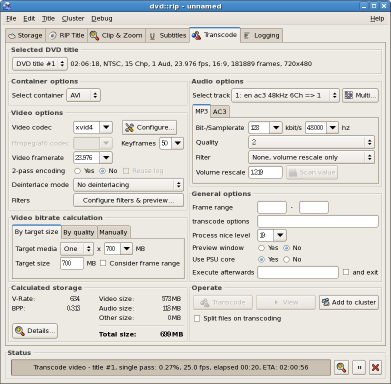Cancel the transcode with the red X
Viewport: 391px width, 384px height.
pyautogui.click(x=375, y=368)
